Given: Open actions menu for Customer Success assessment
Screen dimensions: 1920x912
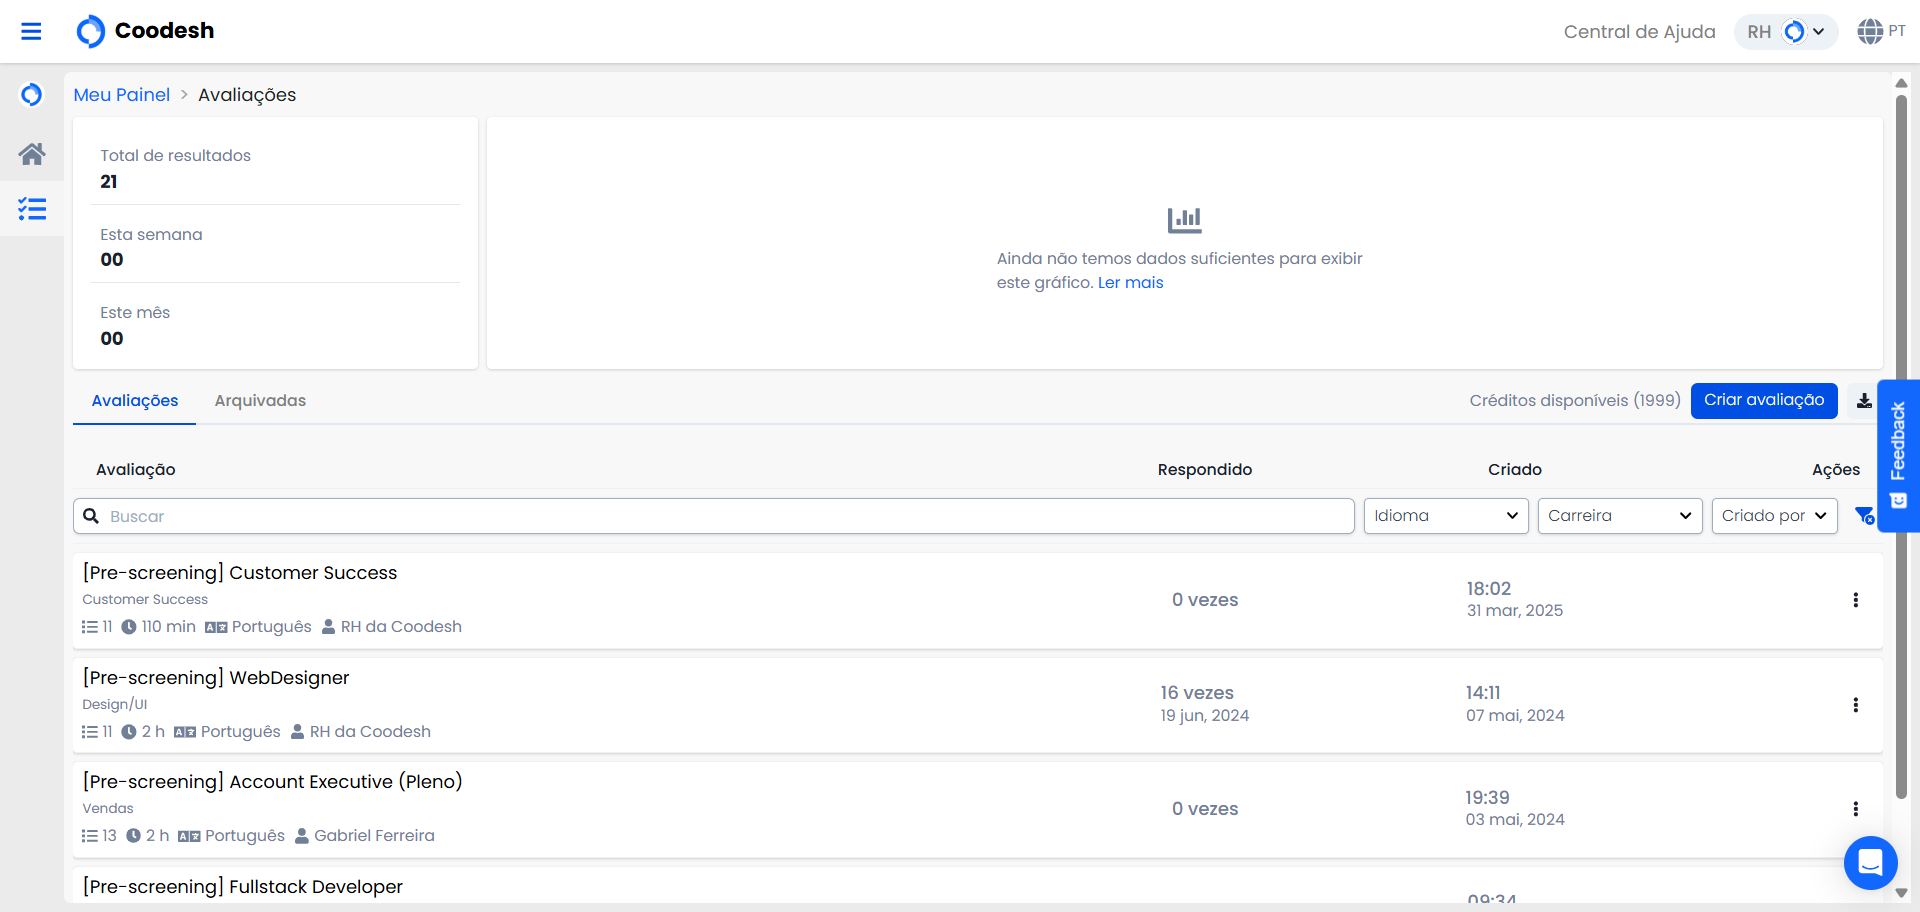Looking at the screenshot, I should (x=1855, y=600).
